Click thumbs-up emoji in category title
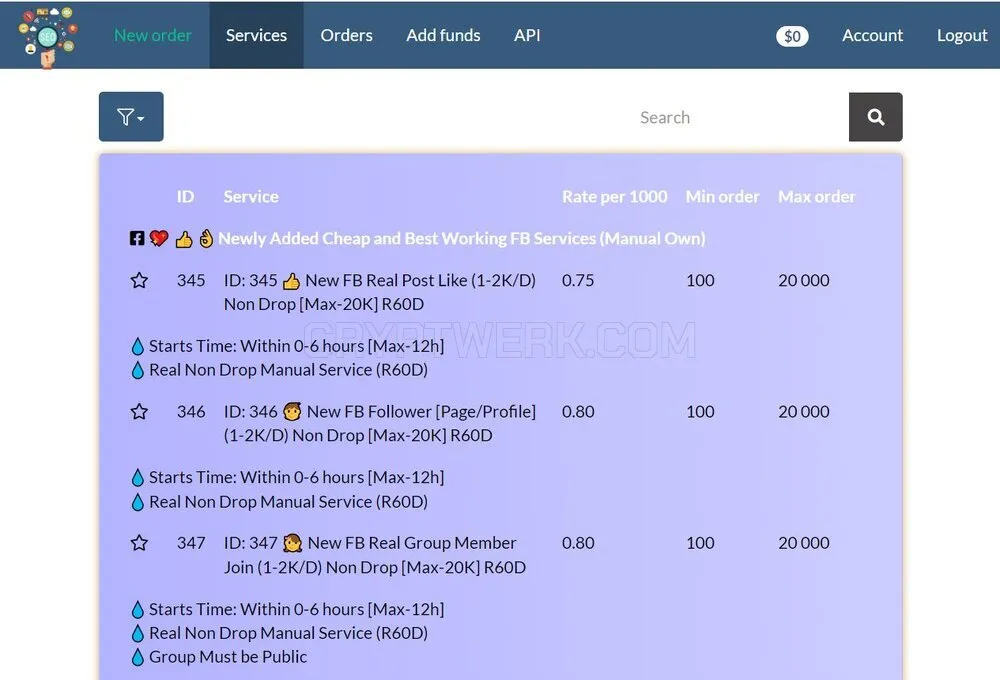Screen dimensions: 1000x680 184,239
